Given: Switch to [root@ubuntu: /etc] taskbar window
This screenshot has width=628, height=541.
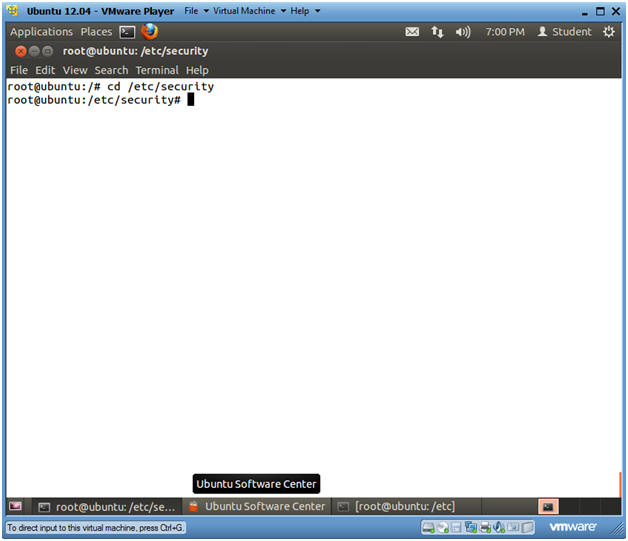Looking at the screenshot, I should tap(407, 507).
